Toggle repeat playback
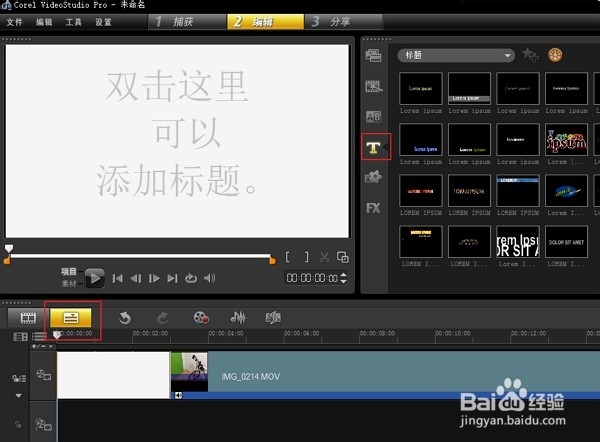This screenshot has height=442, width=600. click(x=191, y=278)
